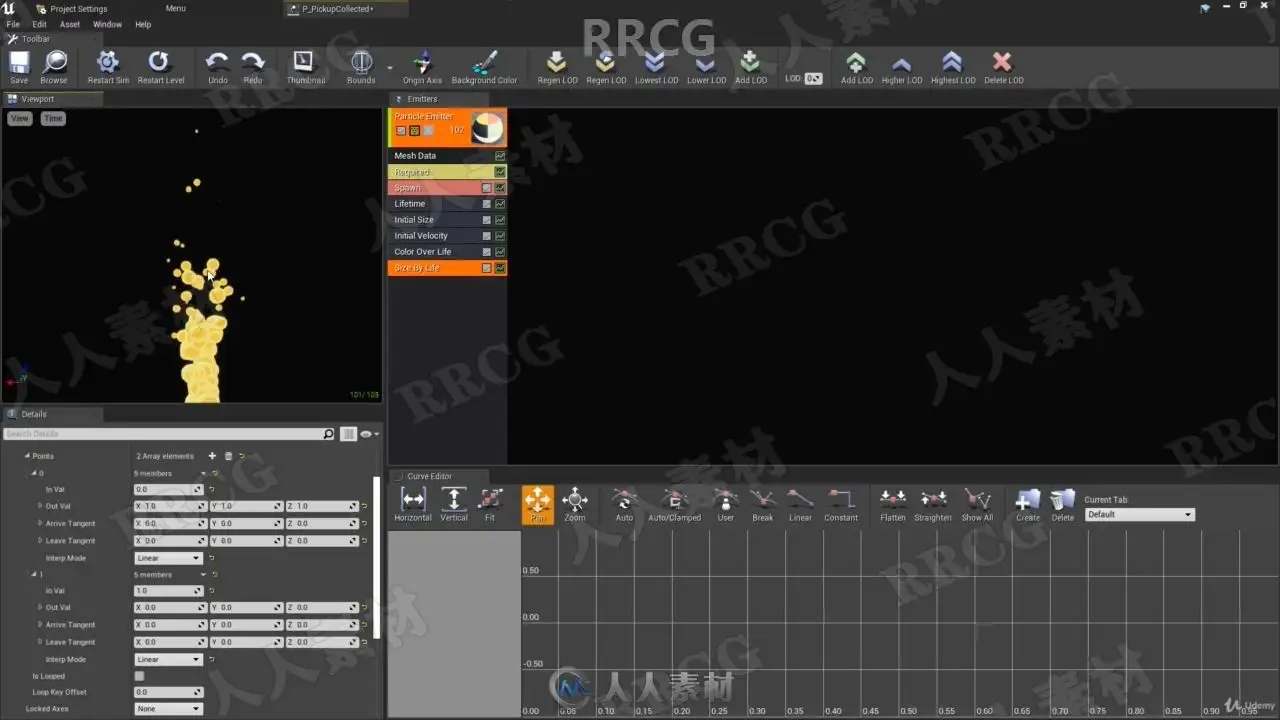Image resolution: width=1280 pixels, height=720 pixels.
Task: Activate Pan mode in Curve Editor
Action: coord(538,505)
